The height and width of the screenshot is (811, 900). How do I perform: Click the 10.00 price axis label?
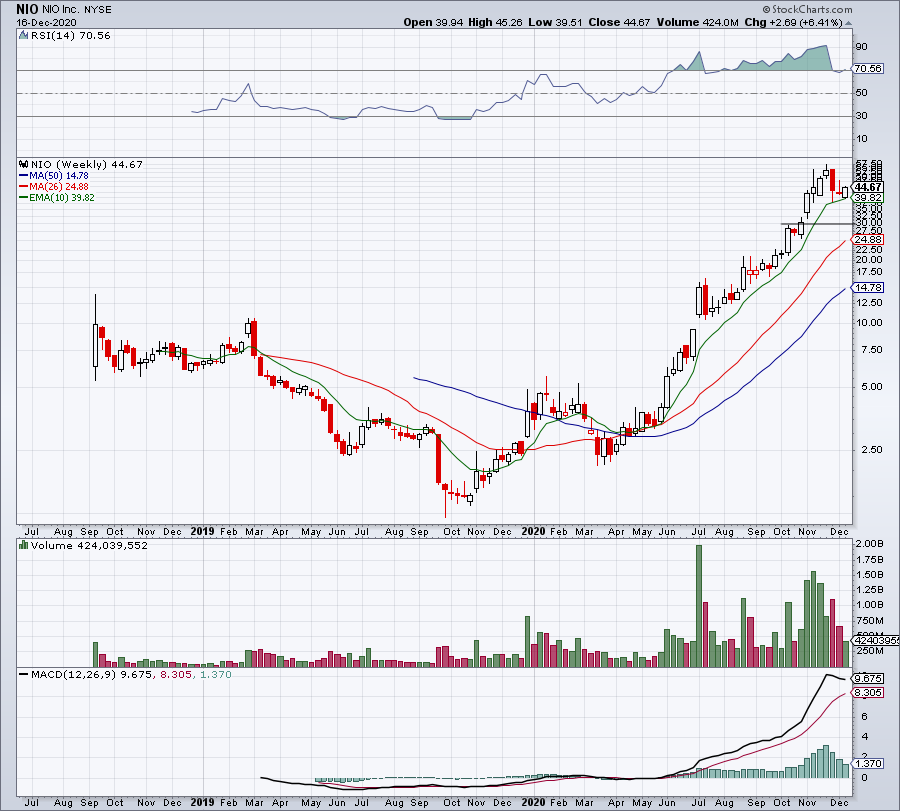tap(868, 323)
